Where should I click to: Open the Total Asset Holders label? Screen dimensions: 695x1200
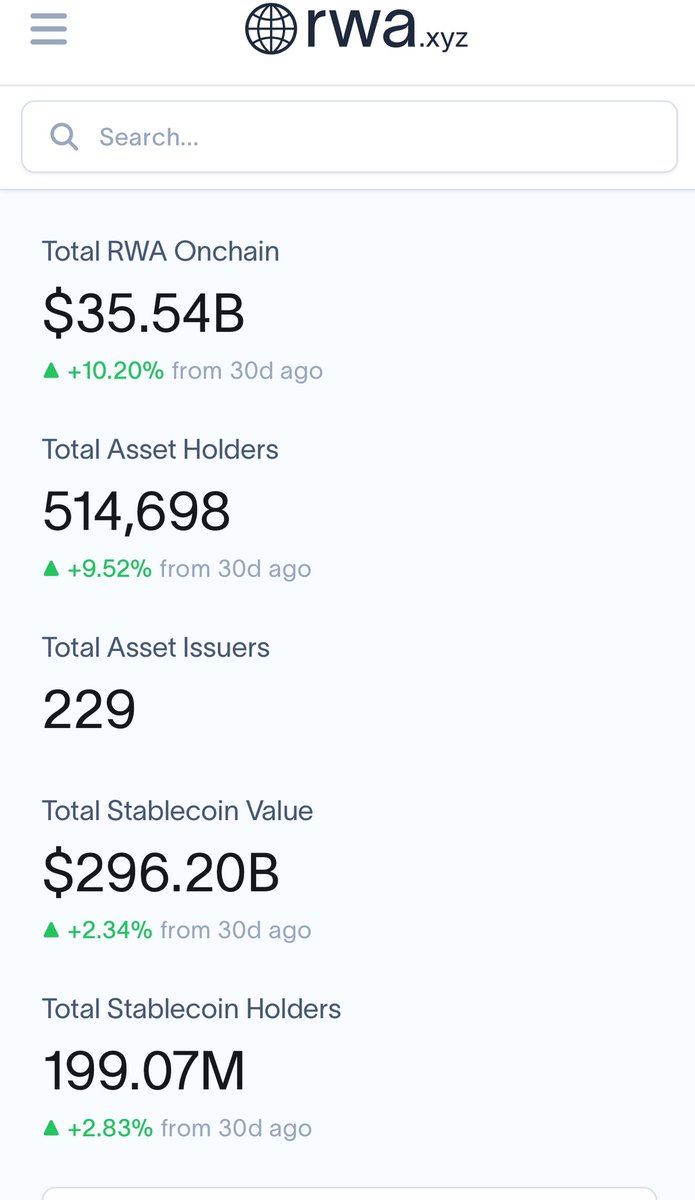click(x=160, y=449)
